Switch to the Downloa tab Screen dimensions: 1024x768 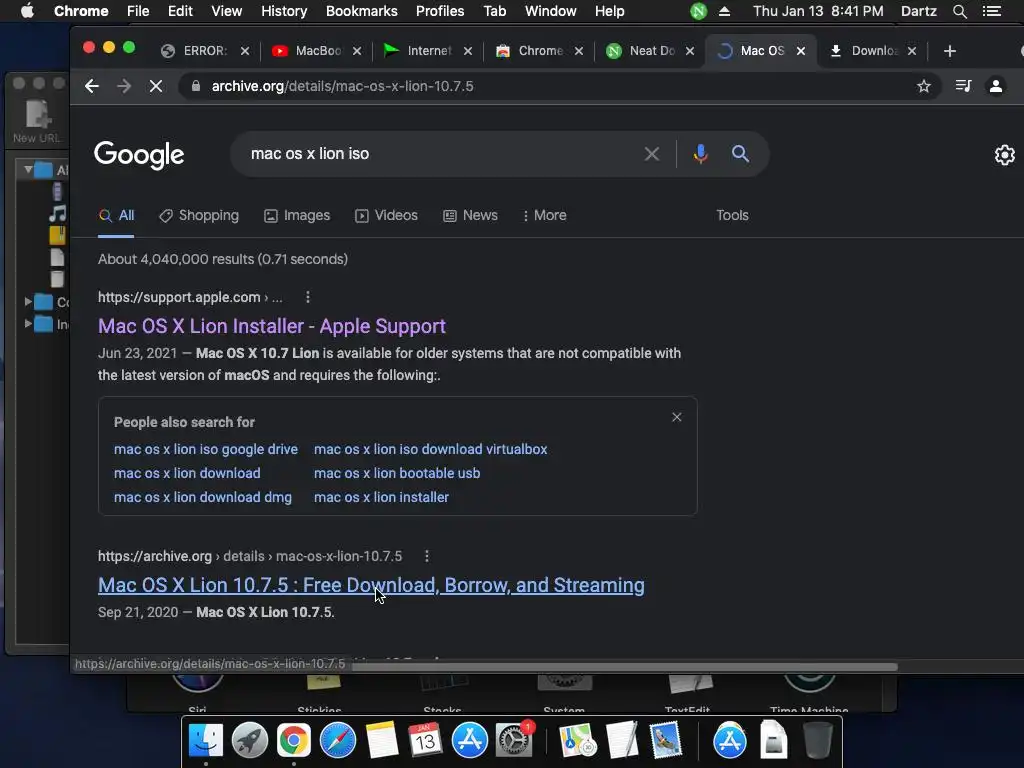tap(874, 51)
